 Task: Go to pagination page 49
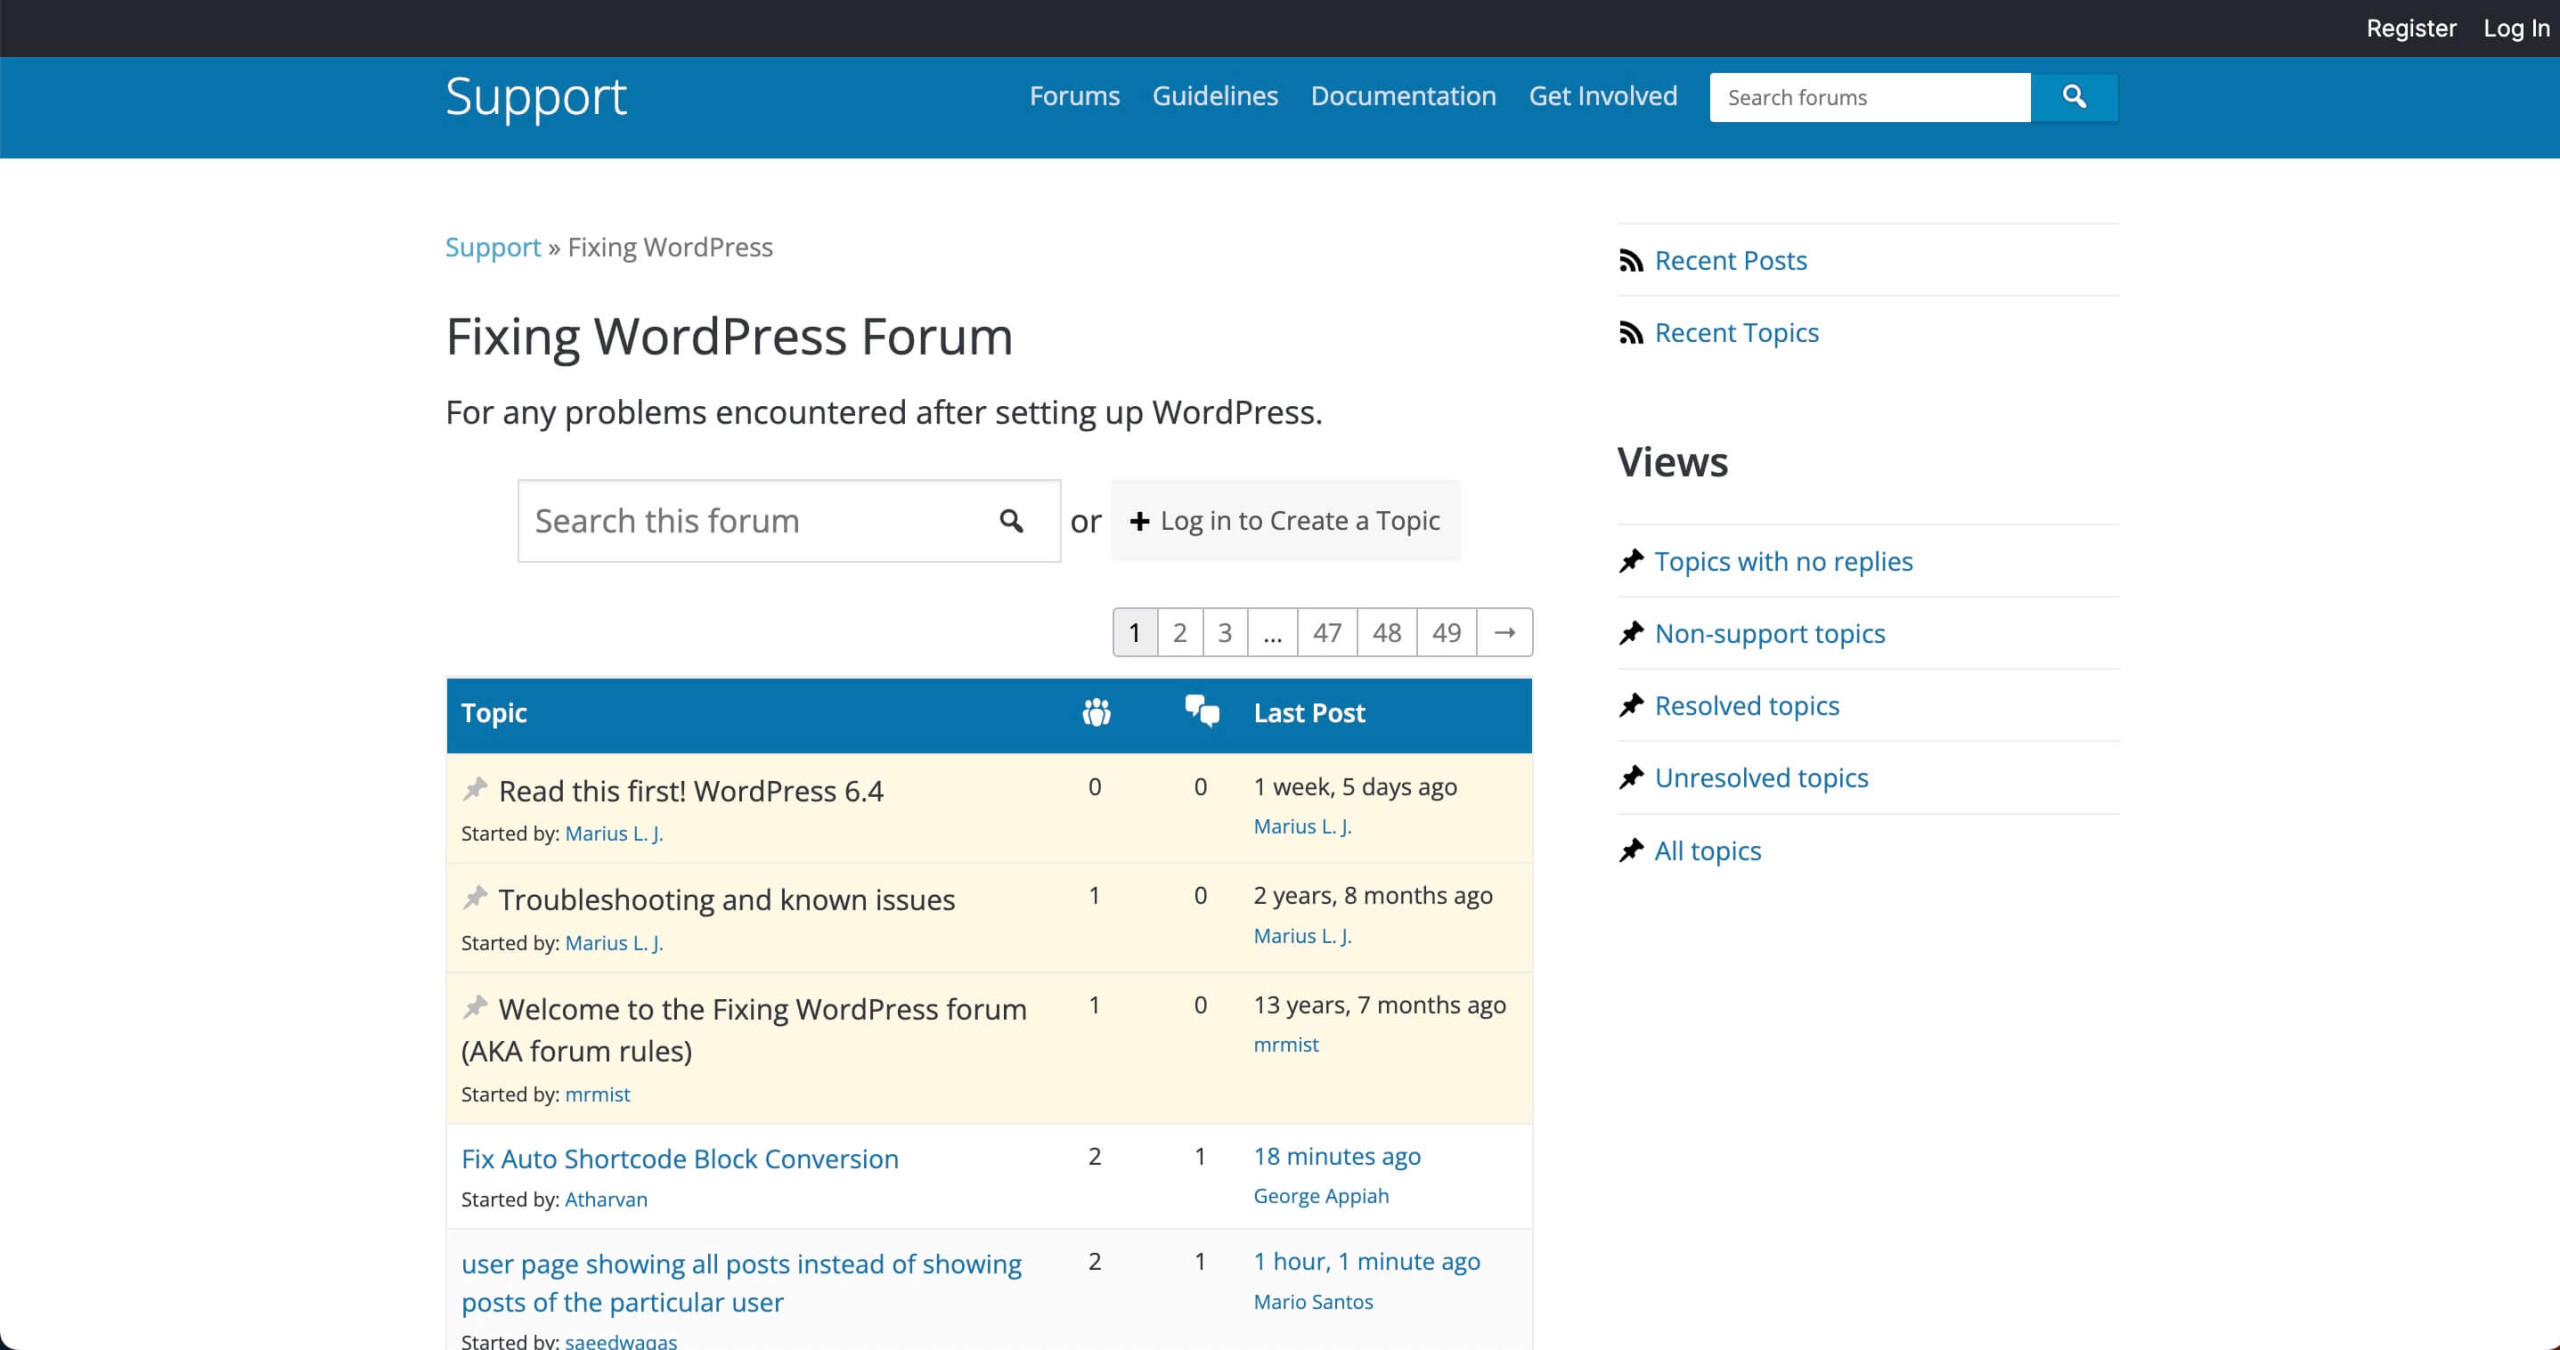[1446, 632]
